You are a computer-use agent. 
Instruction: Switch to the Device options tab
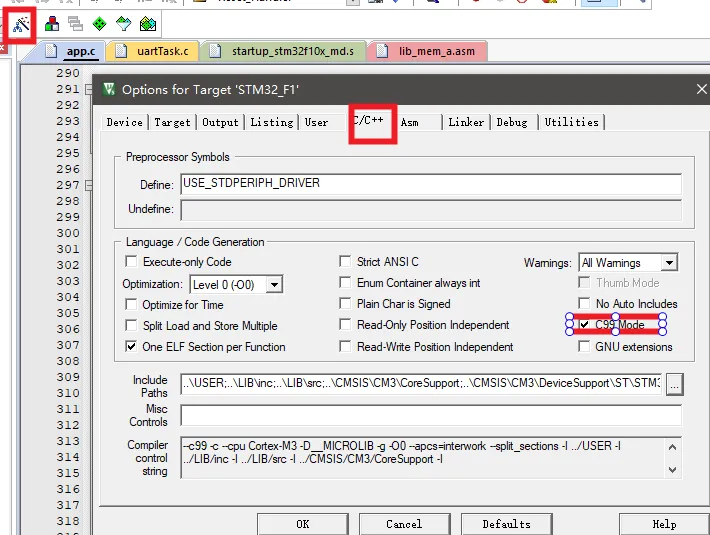pyautogui.click(x=125, y=122)
